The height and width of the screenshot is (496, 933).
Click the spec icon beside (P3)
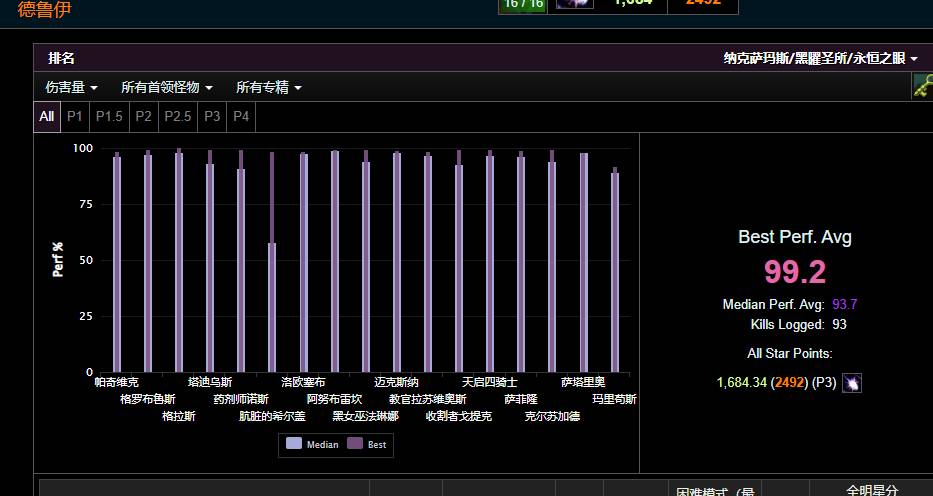pos(852,383)
